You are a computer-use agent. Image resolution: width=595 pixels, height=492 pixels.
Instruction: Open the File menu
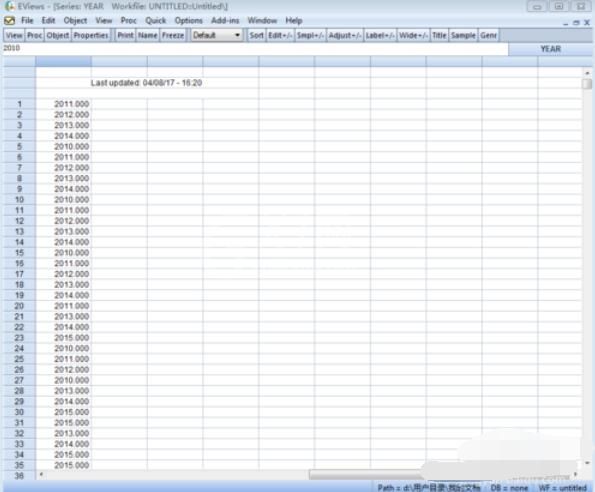27,20
